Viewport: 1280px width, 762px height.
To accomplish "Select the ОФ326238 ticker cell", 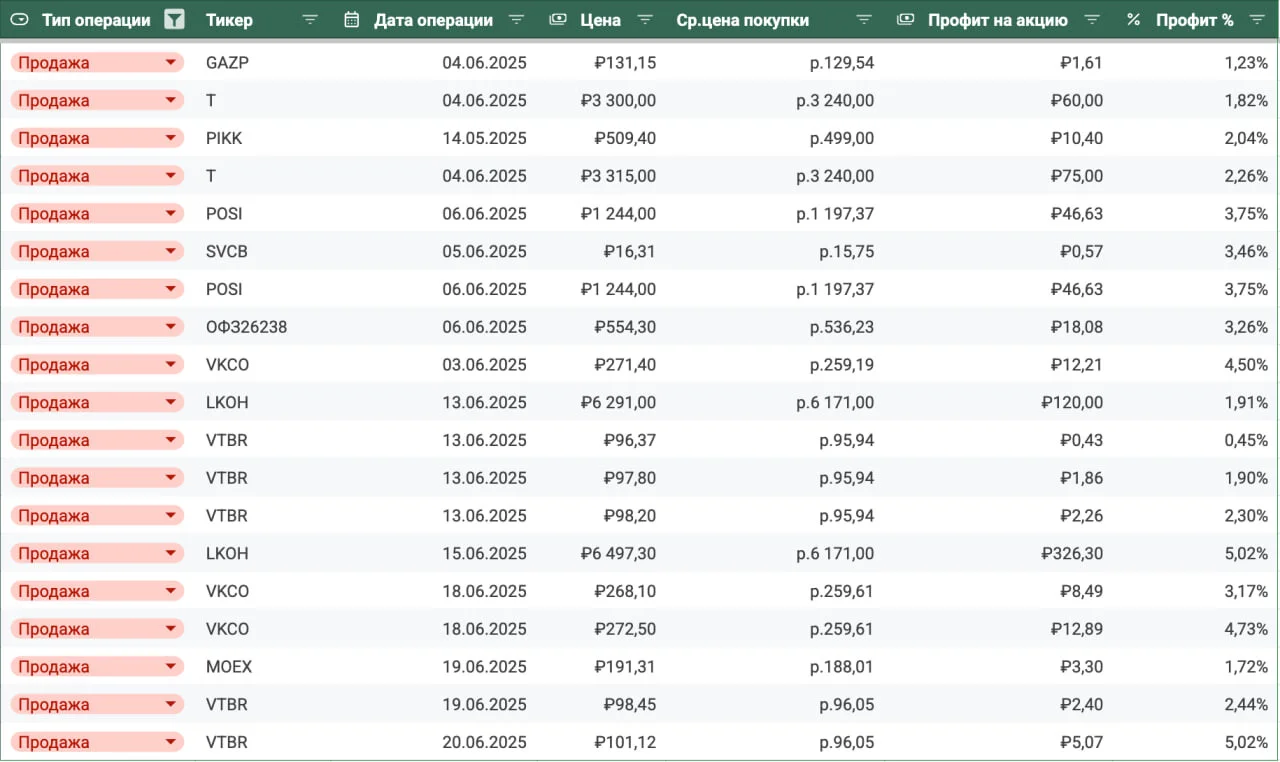I will pyautogui.click(x=246, y=327).
